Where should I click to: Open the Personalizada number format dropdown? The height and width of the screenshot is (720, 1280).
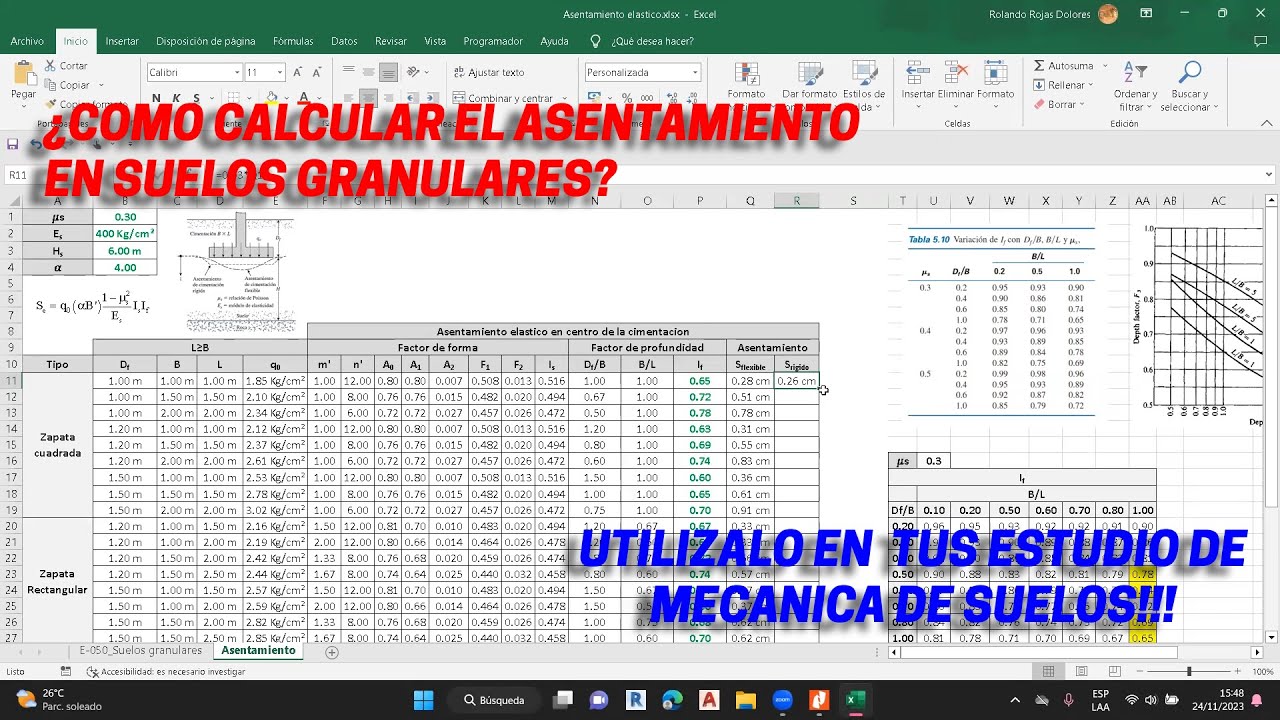(695, 72)
